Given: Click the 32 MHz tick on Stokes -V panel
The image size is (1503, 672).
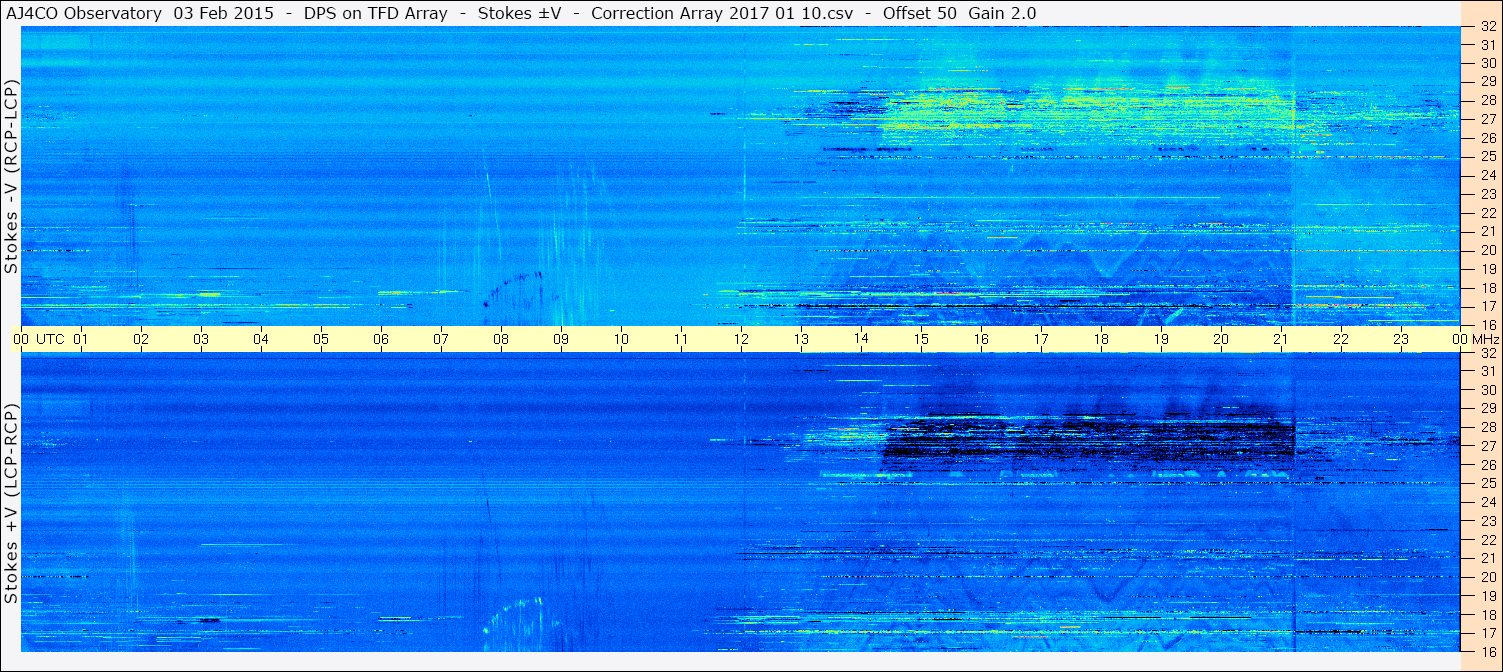Looking at the screenshot, I should (1487, 26).
